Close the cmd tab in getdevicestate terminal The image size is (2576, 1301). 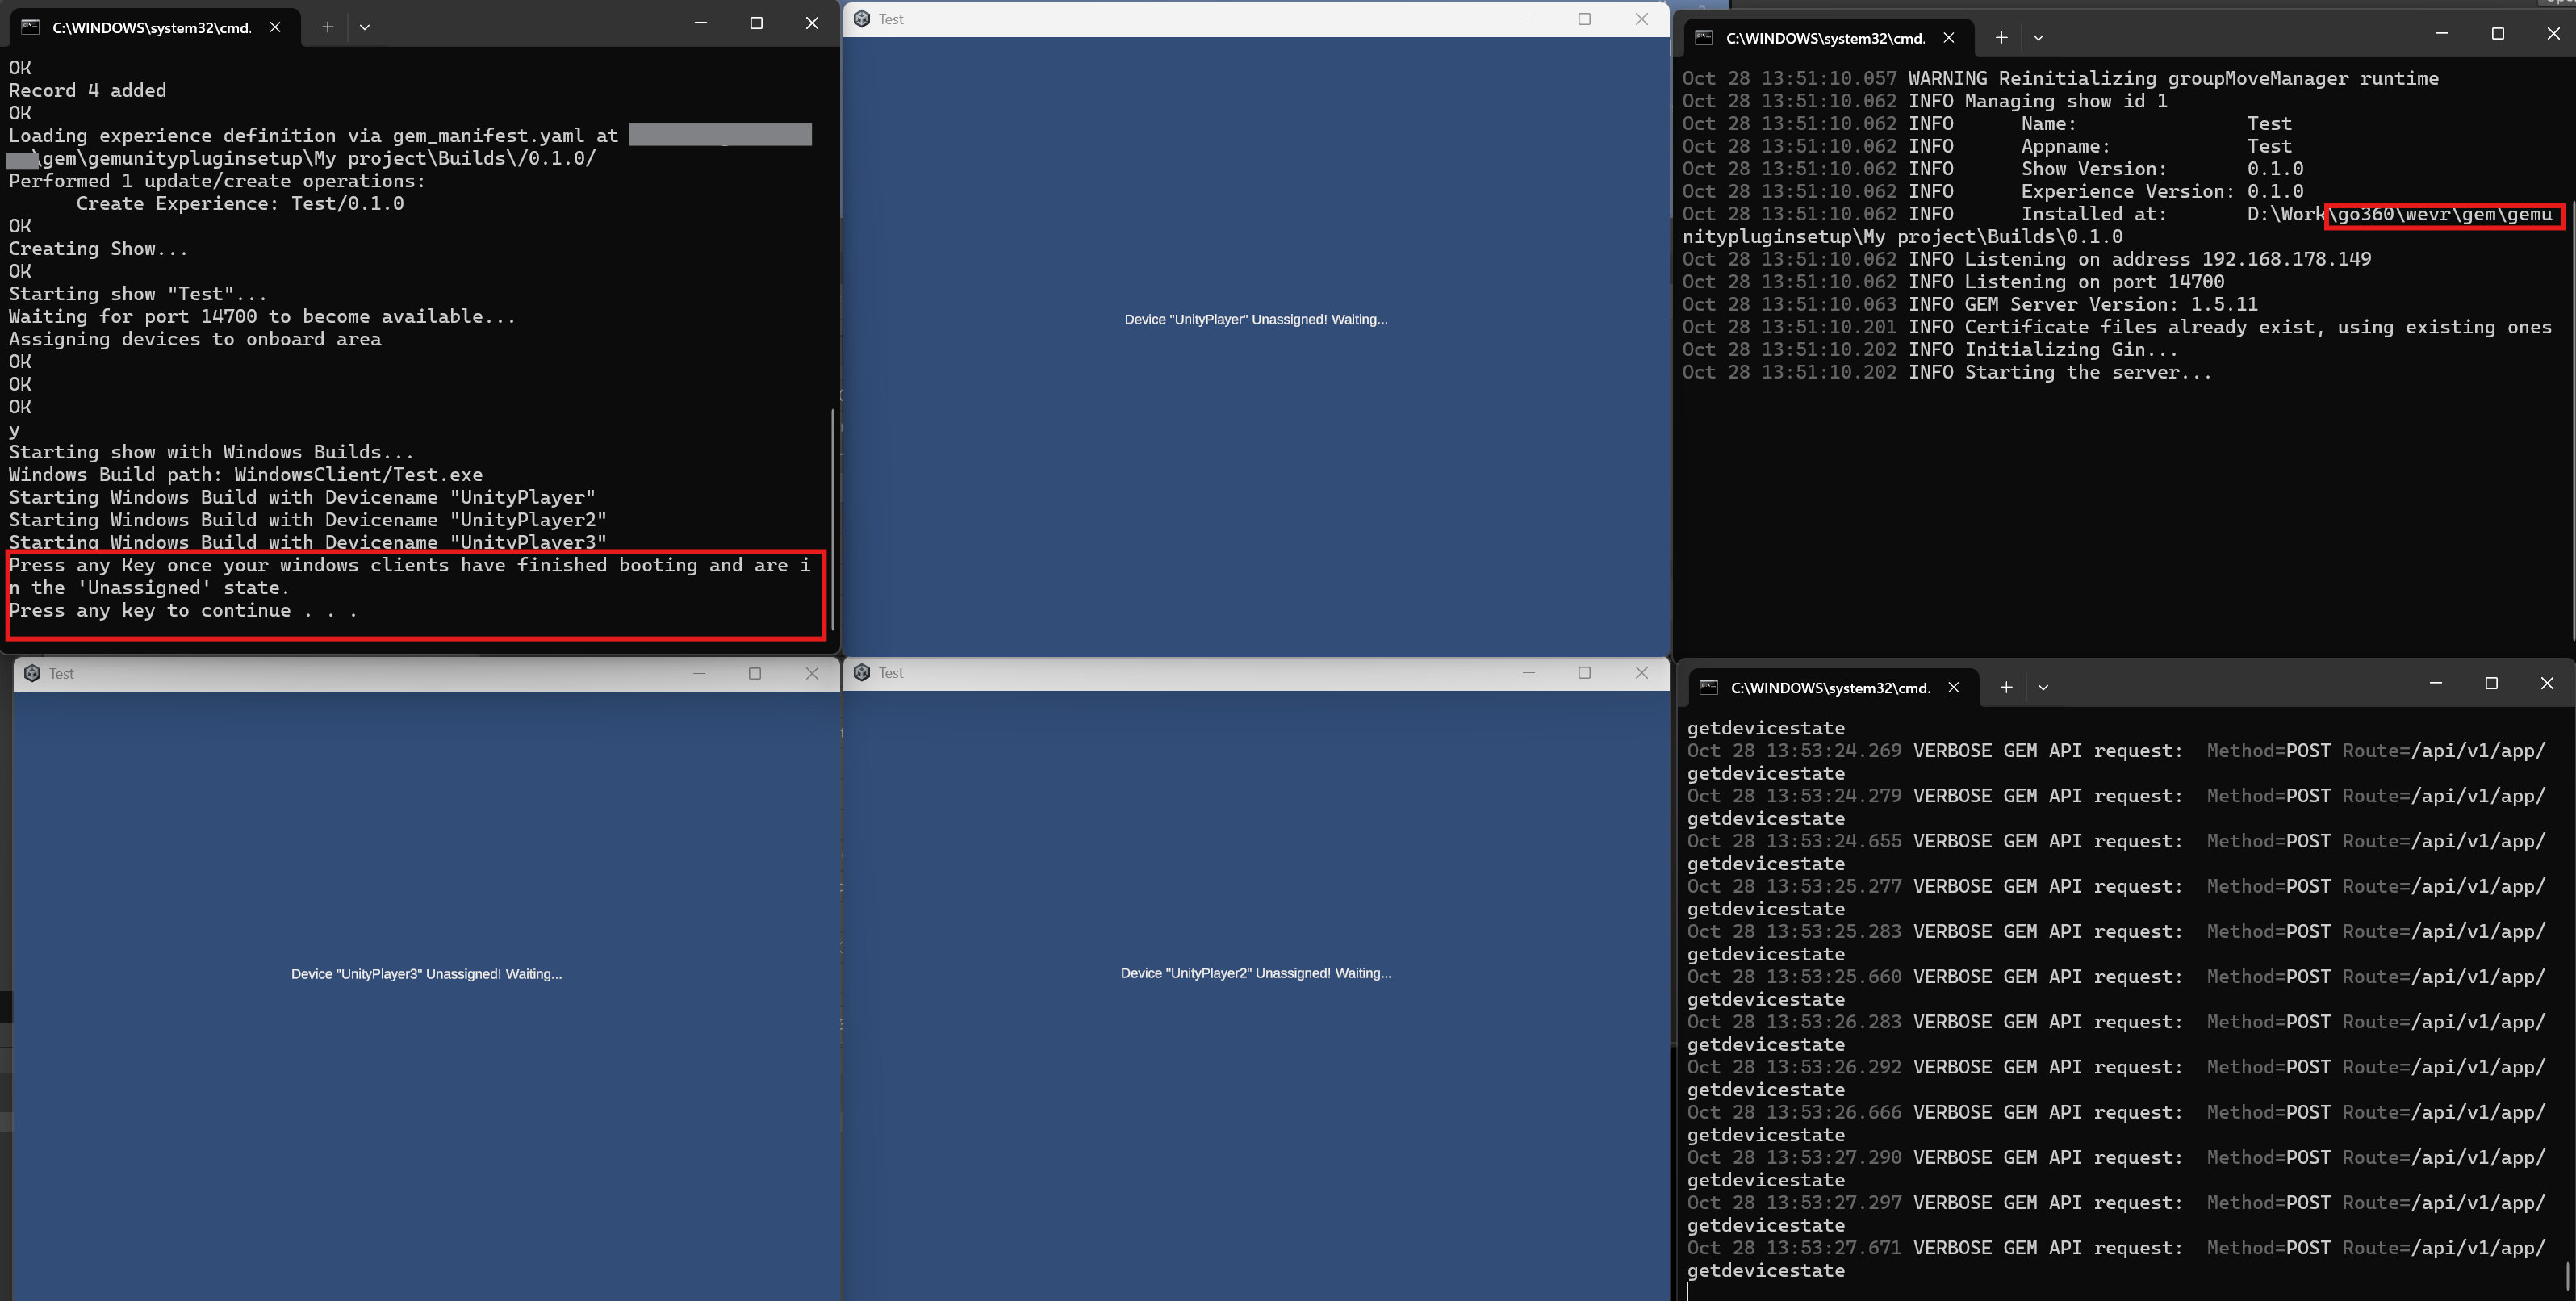(1954, 687)
